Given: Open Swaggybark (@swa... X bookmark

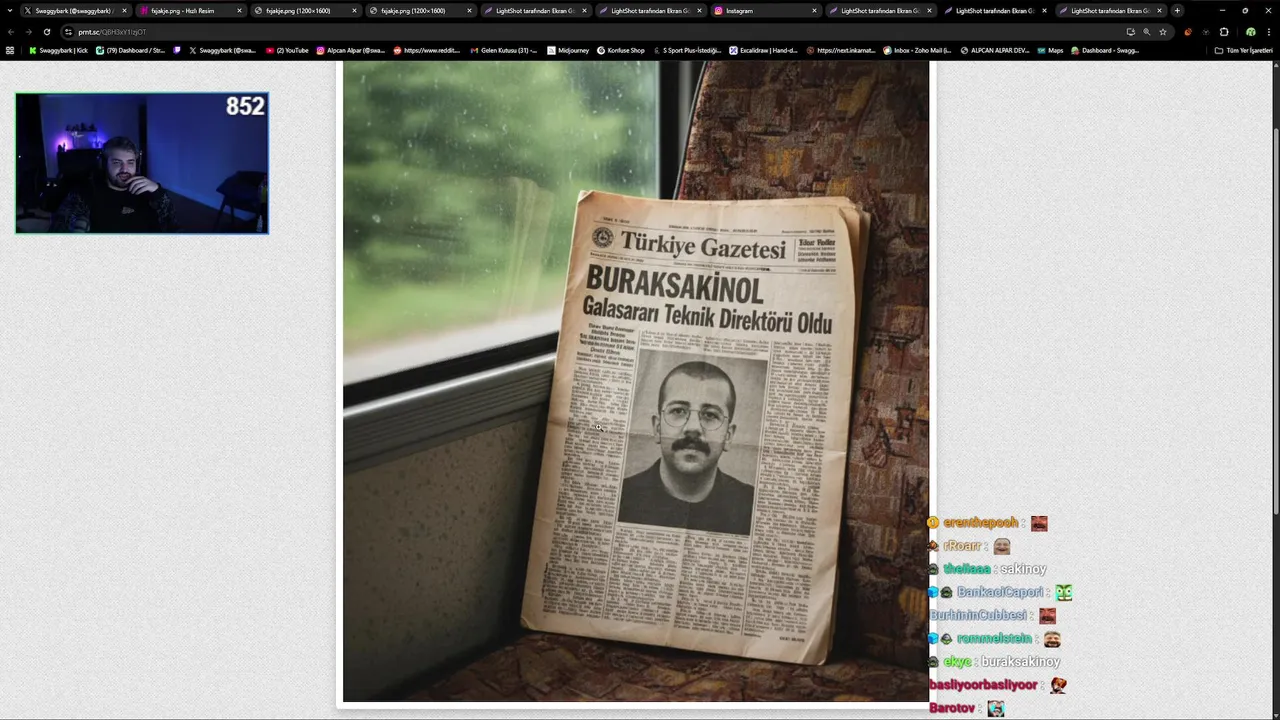Looking at the screenshot, I should (222, 50).
